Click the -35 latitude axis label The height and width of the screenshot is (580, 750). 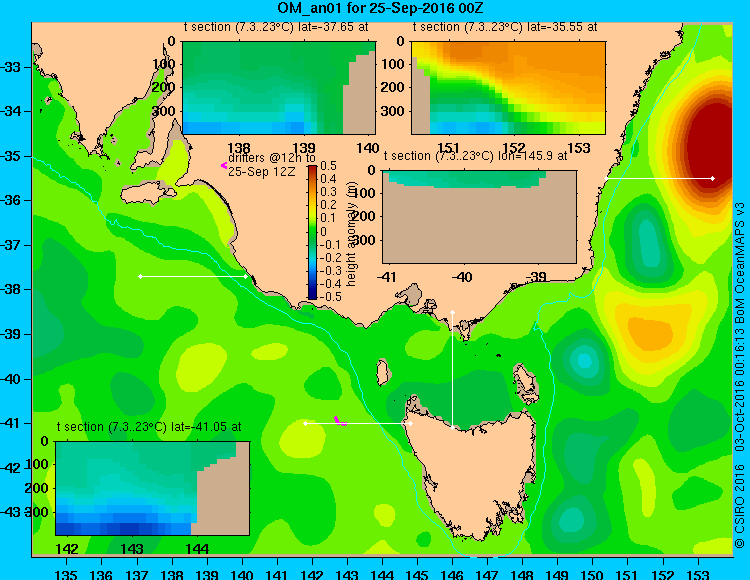point(11,156)
